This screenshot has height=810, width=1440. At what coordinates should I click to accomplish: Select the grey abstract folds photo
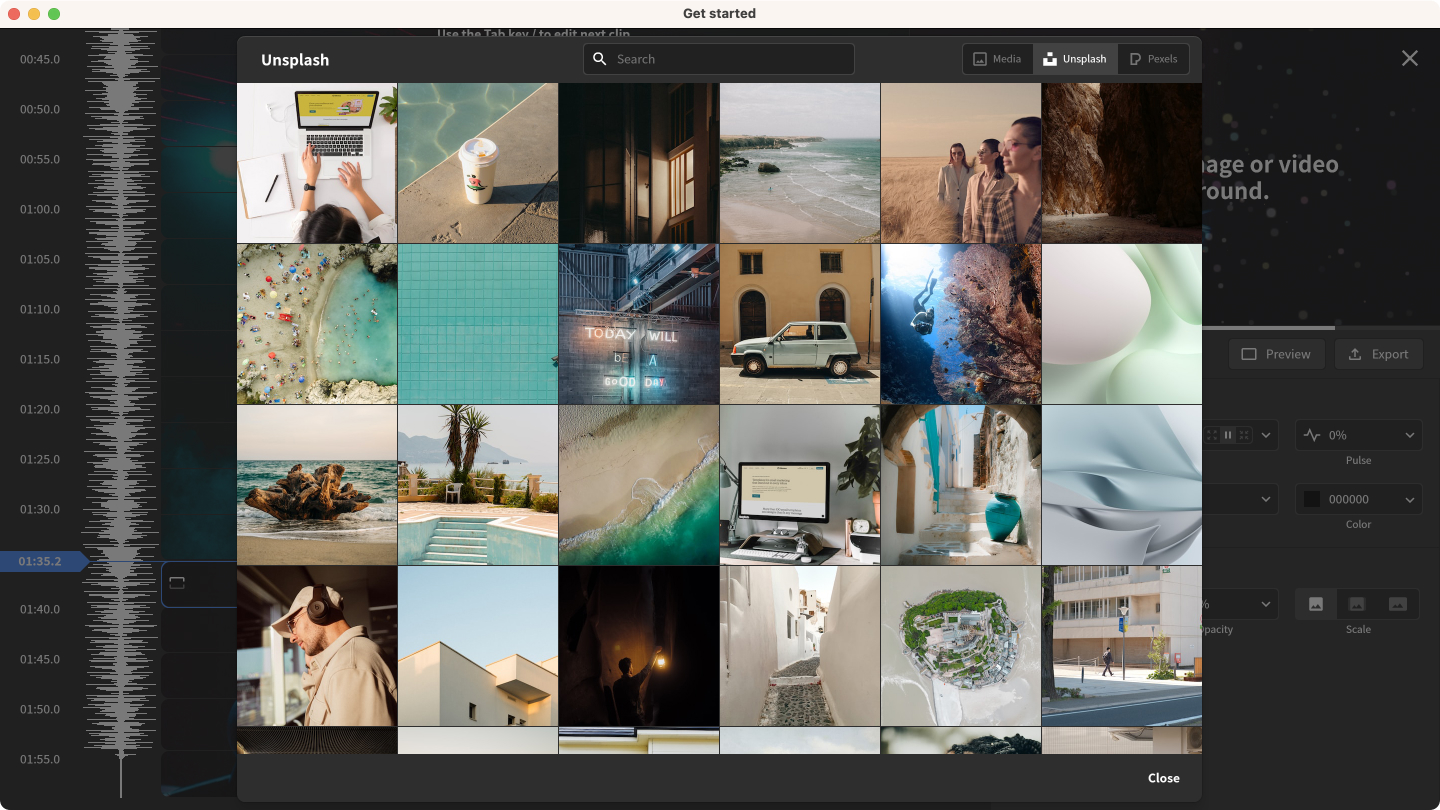coord(1122,485)
